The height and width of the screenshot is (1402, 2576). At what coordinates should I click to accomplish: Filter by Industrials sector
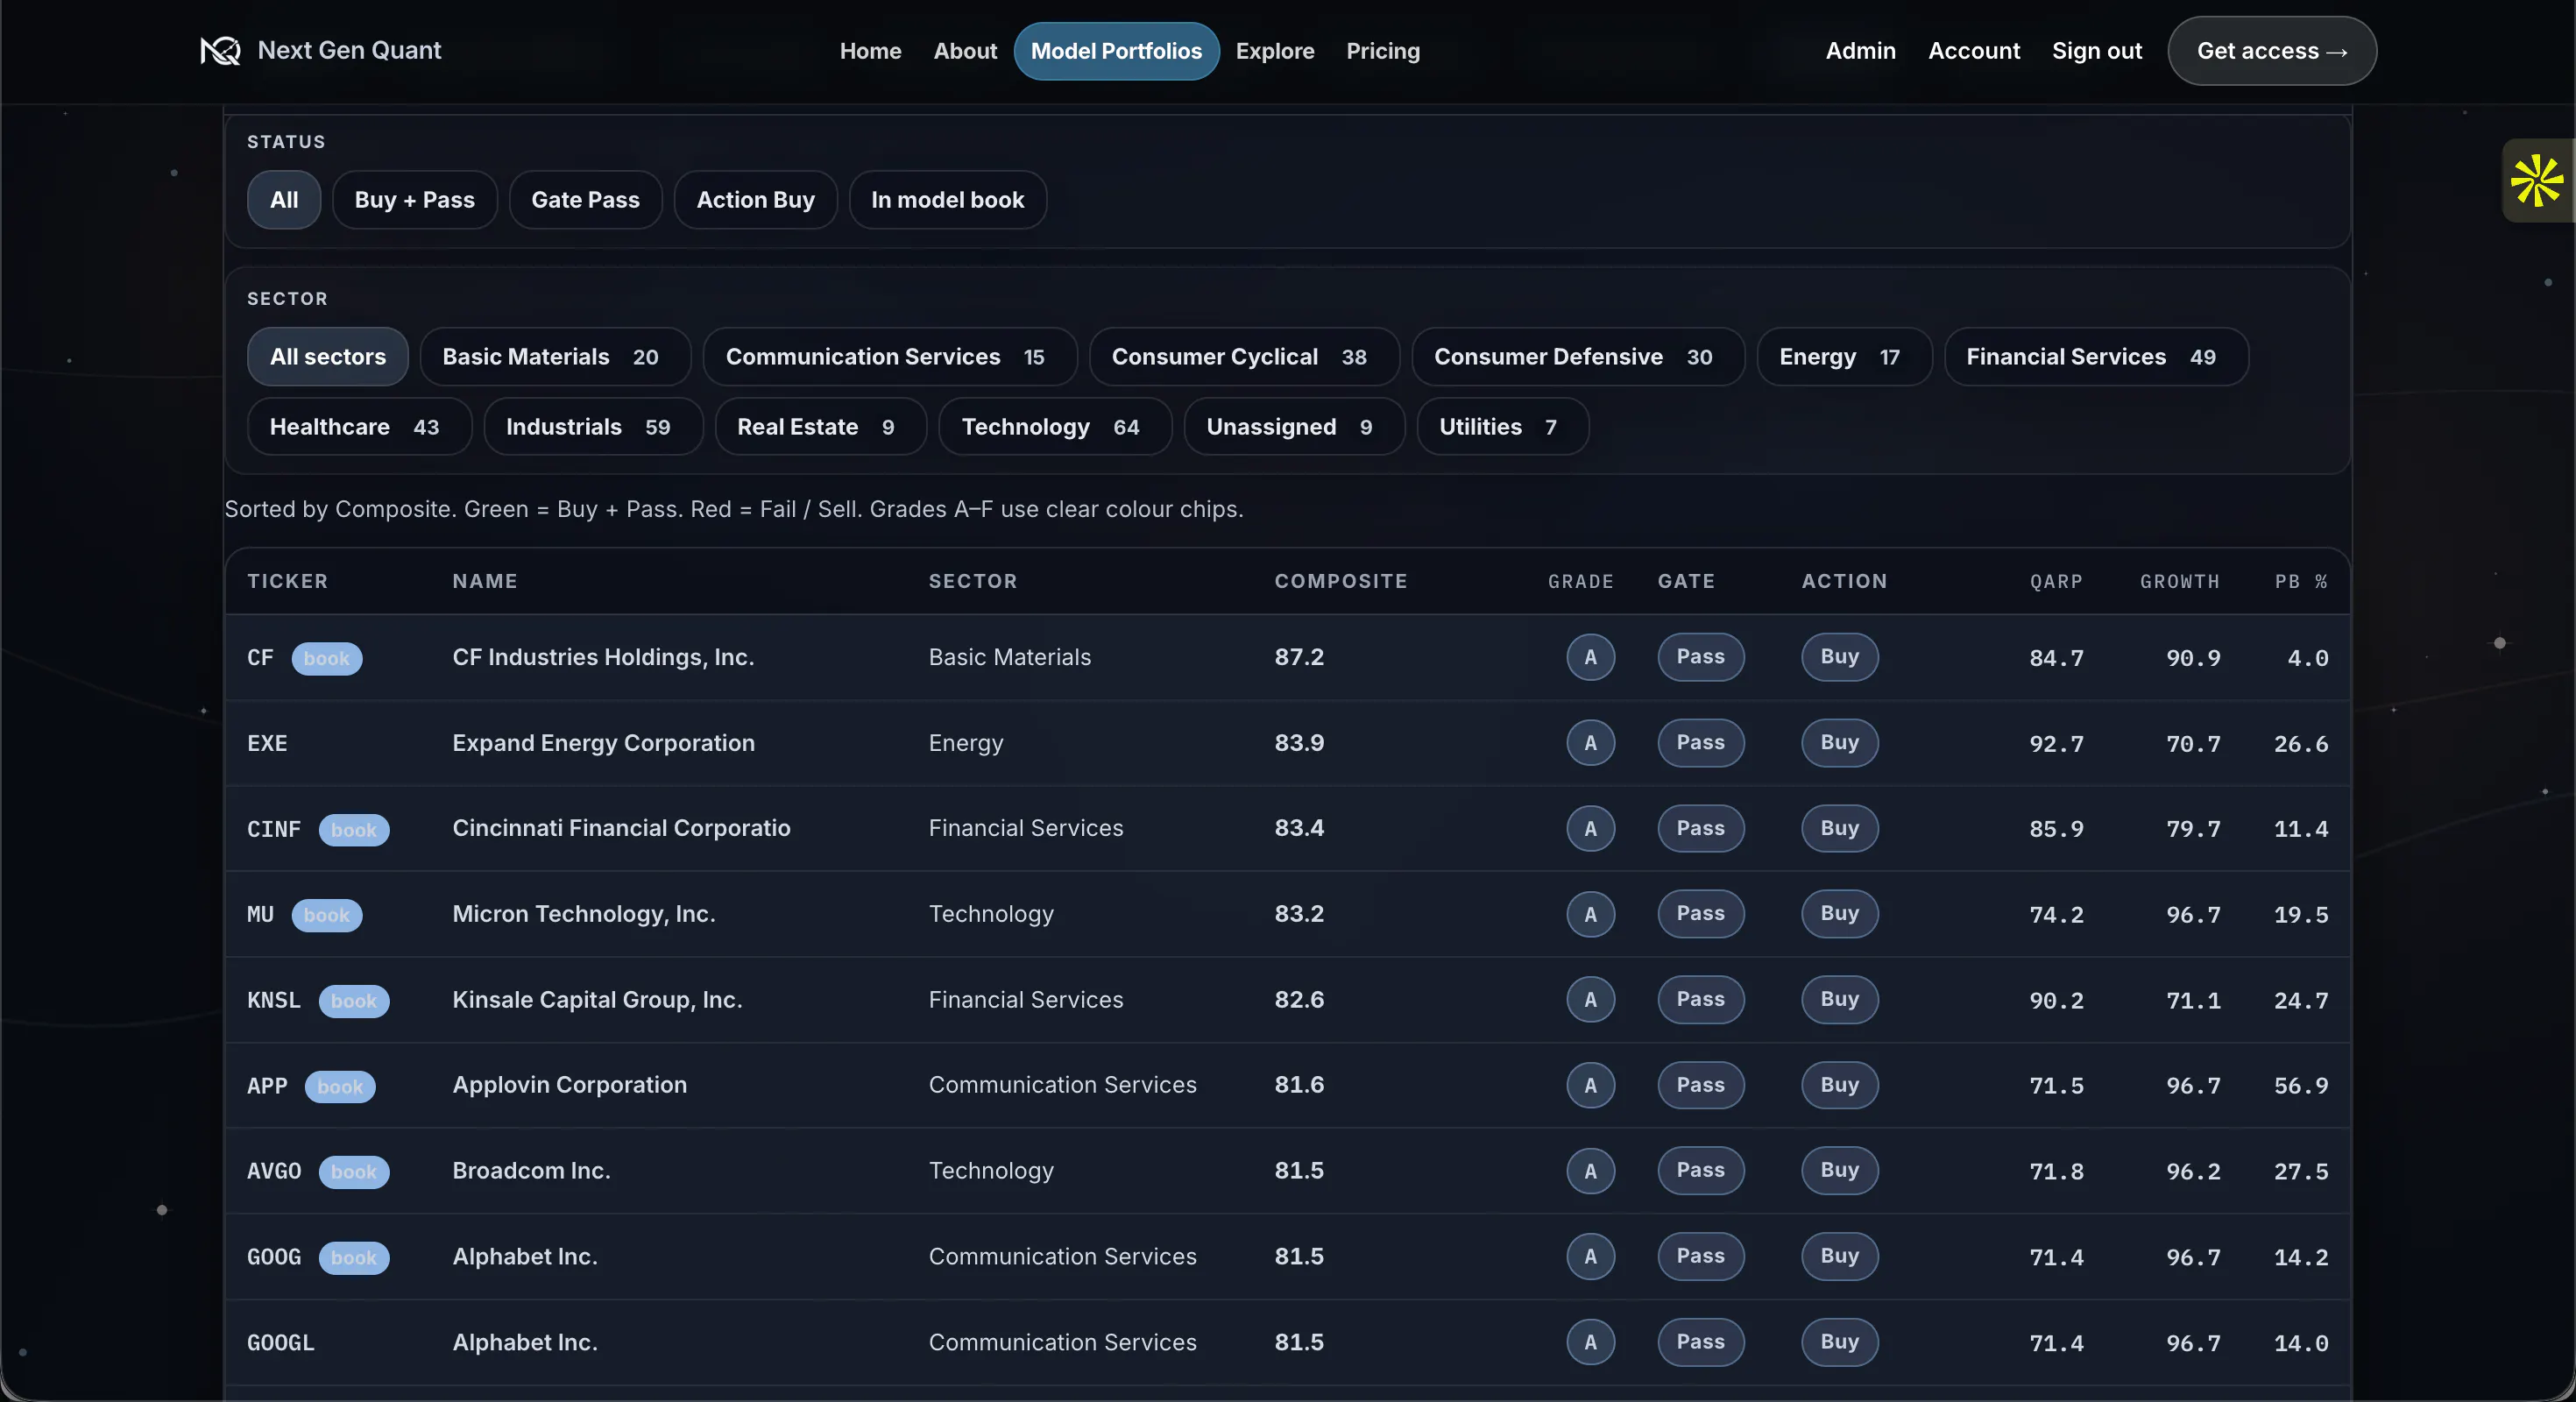coord(593,427)
